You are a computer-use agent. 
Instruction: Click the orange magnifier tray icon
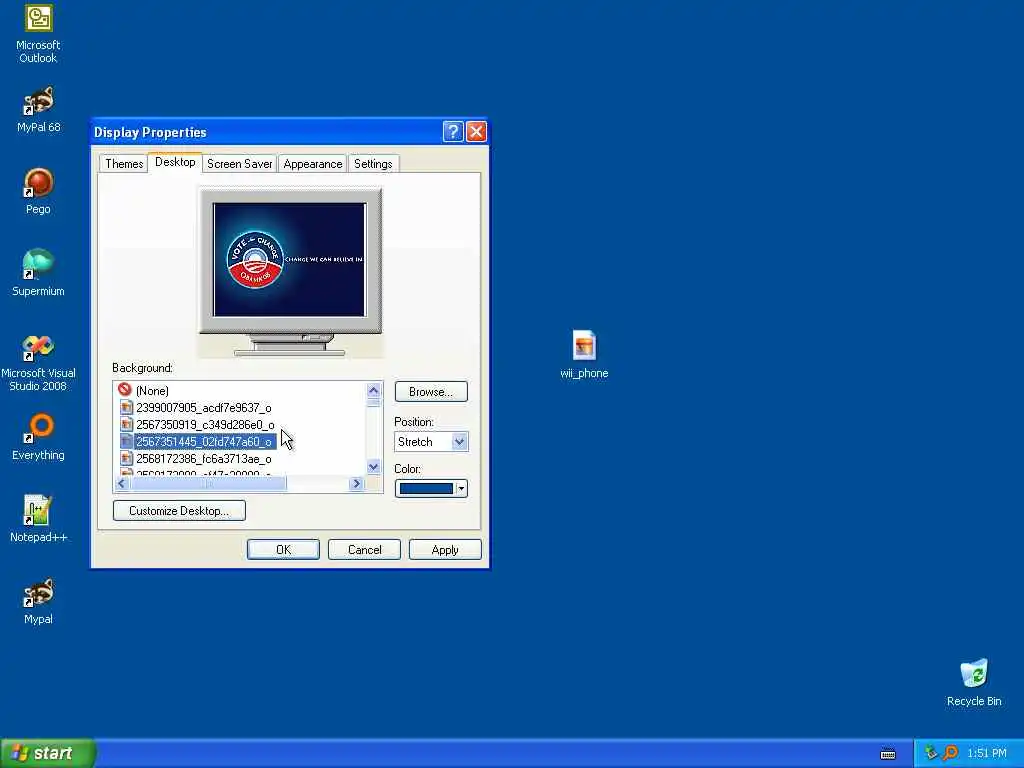point(951,753)
